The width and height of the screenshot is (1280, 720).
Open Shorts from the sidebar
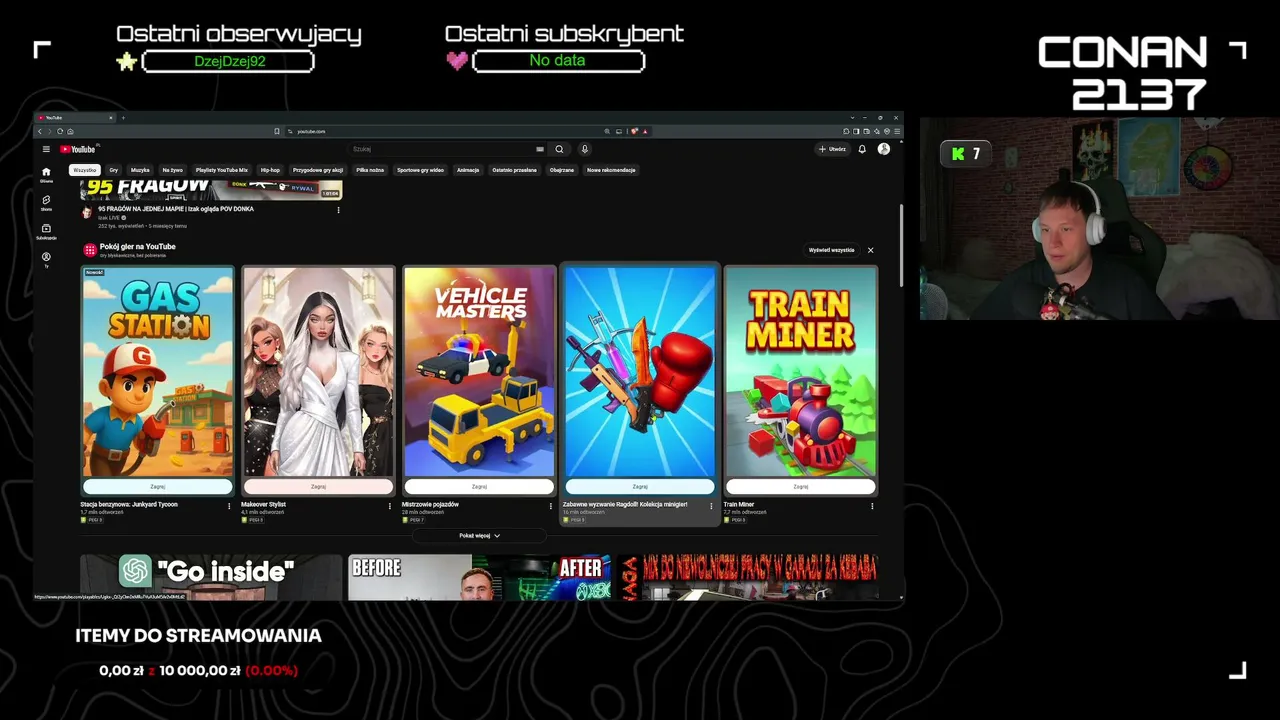[x=46, y=203]
